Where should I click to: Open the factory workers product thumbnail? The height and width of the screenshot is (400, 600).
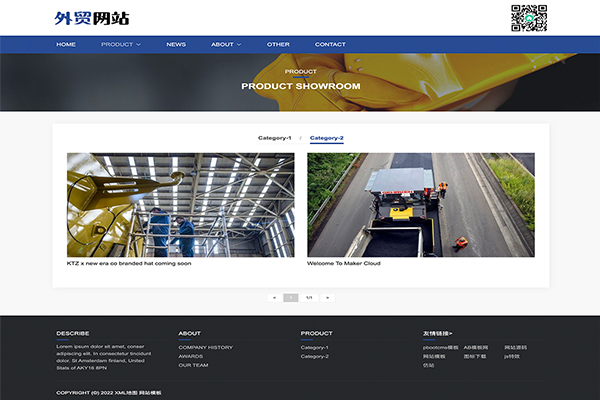pos(180,205)
